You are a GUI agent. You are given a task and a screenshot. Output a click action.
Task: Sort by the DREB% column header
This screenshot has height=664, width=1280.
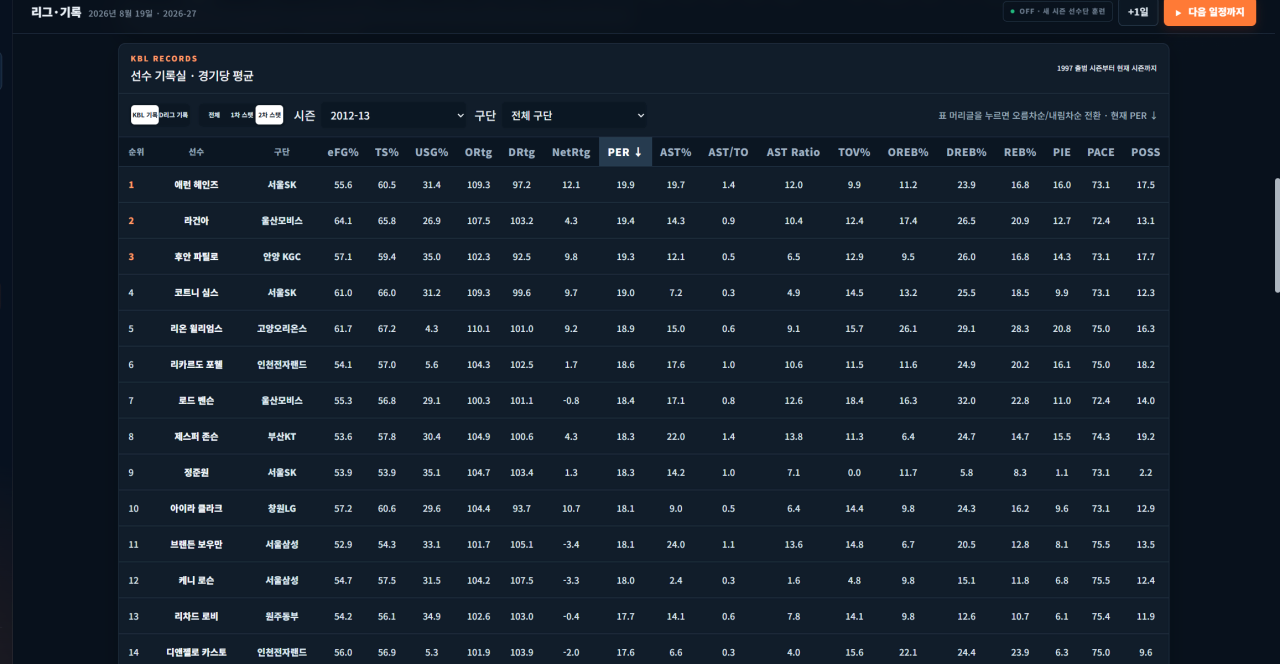coord(966,152)
